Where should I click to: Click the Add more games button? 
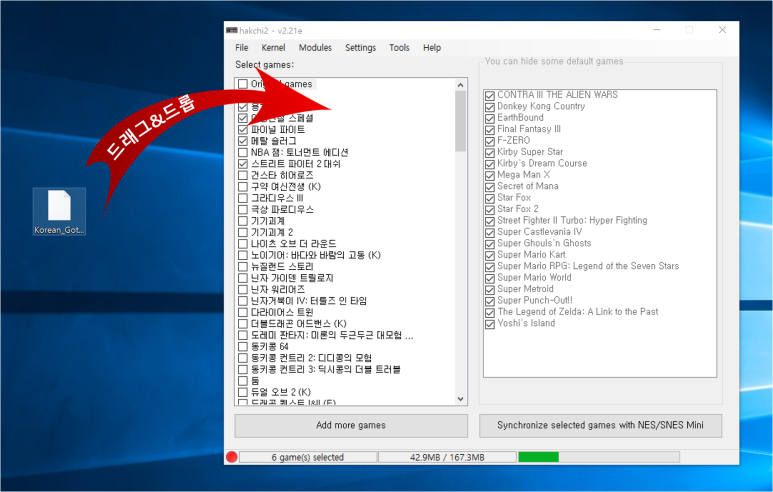coord(351,425)
